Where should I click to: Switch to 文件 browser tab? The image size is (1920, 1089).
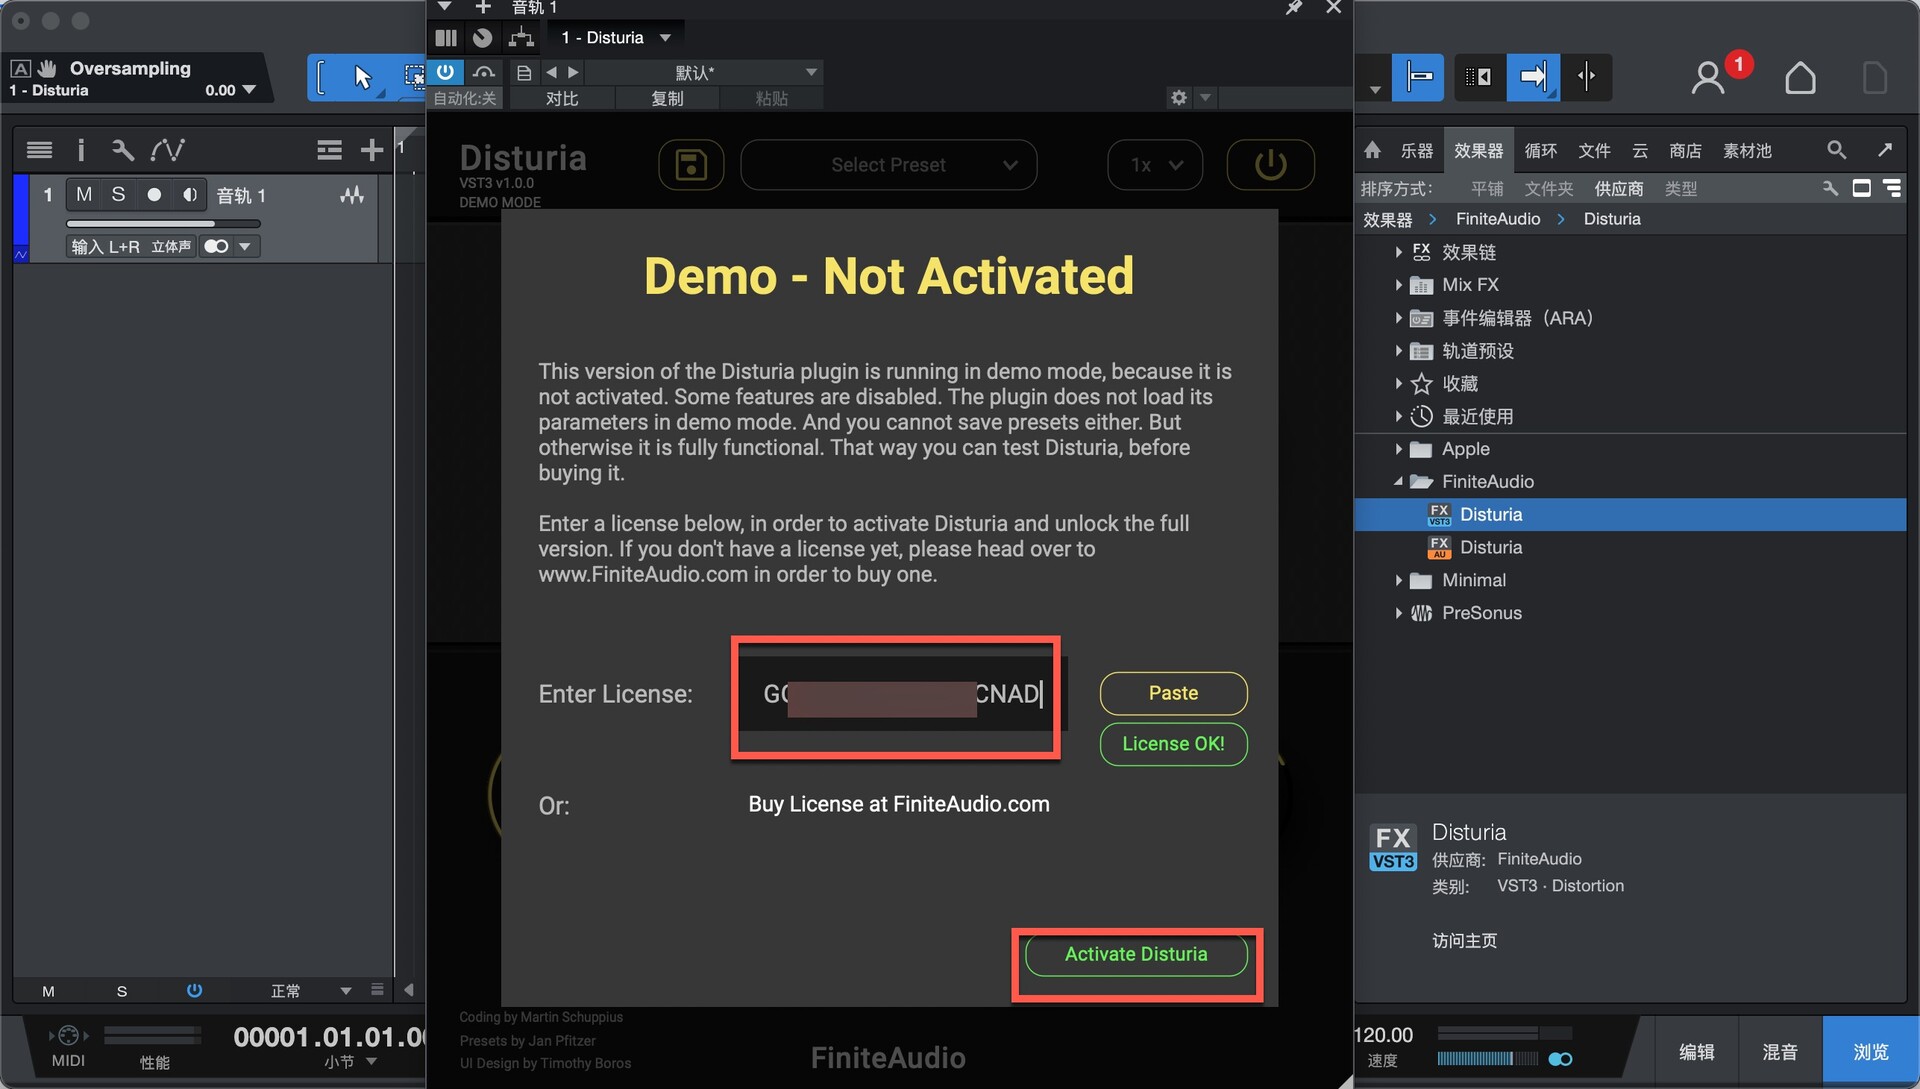(x=1594, y=150)
